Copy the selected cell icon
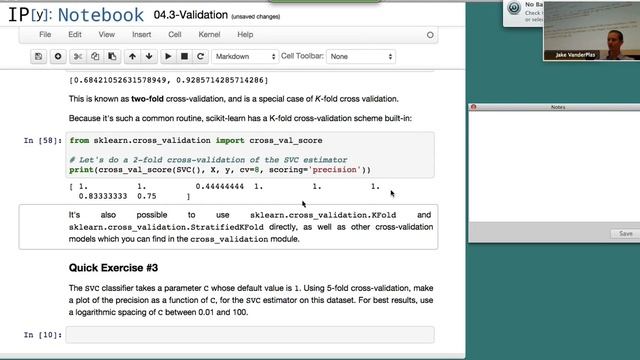 pyautogui.click(x=95, y=57)
